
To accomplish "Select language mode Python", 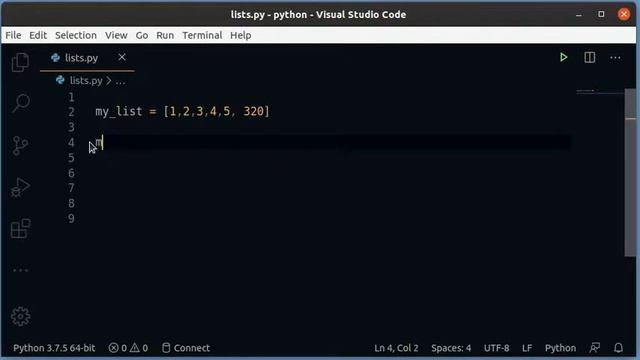I will [x=560, y=348].
